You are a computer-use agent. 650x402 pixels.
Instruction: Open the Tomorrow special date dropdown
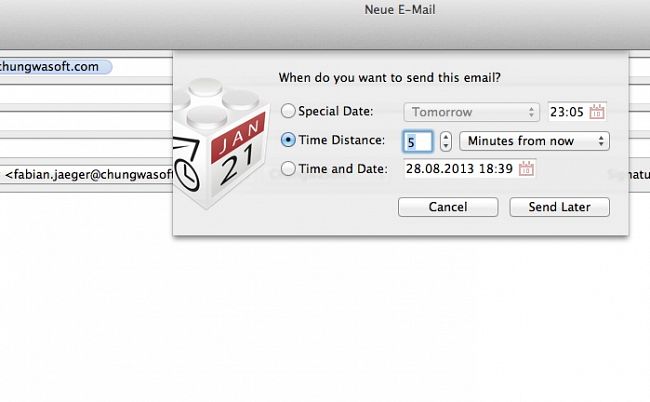[x=472, y=112]
